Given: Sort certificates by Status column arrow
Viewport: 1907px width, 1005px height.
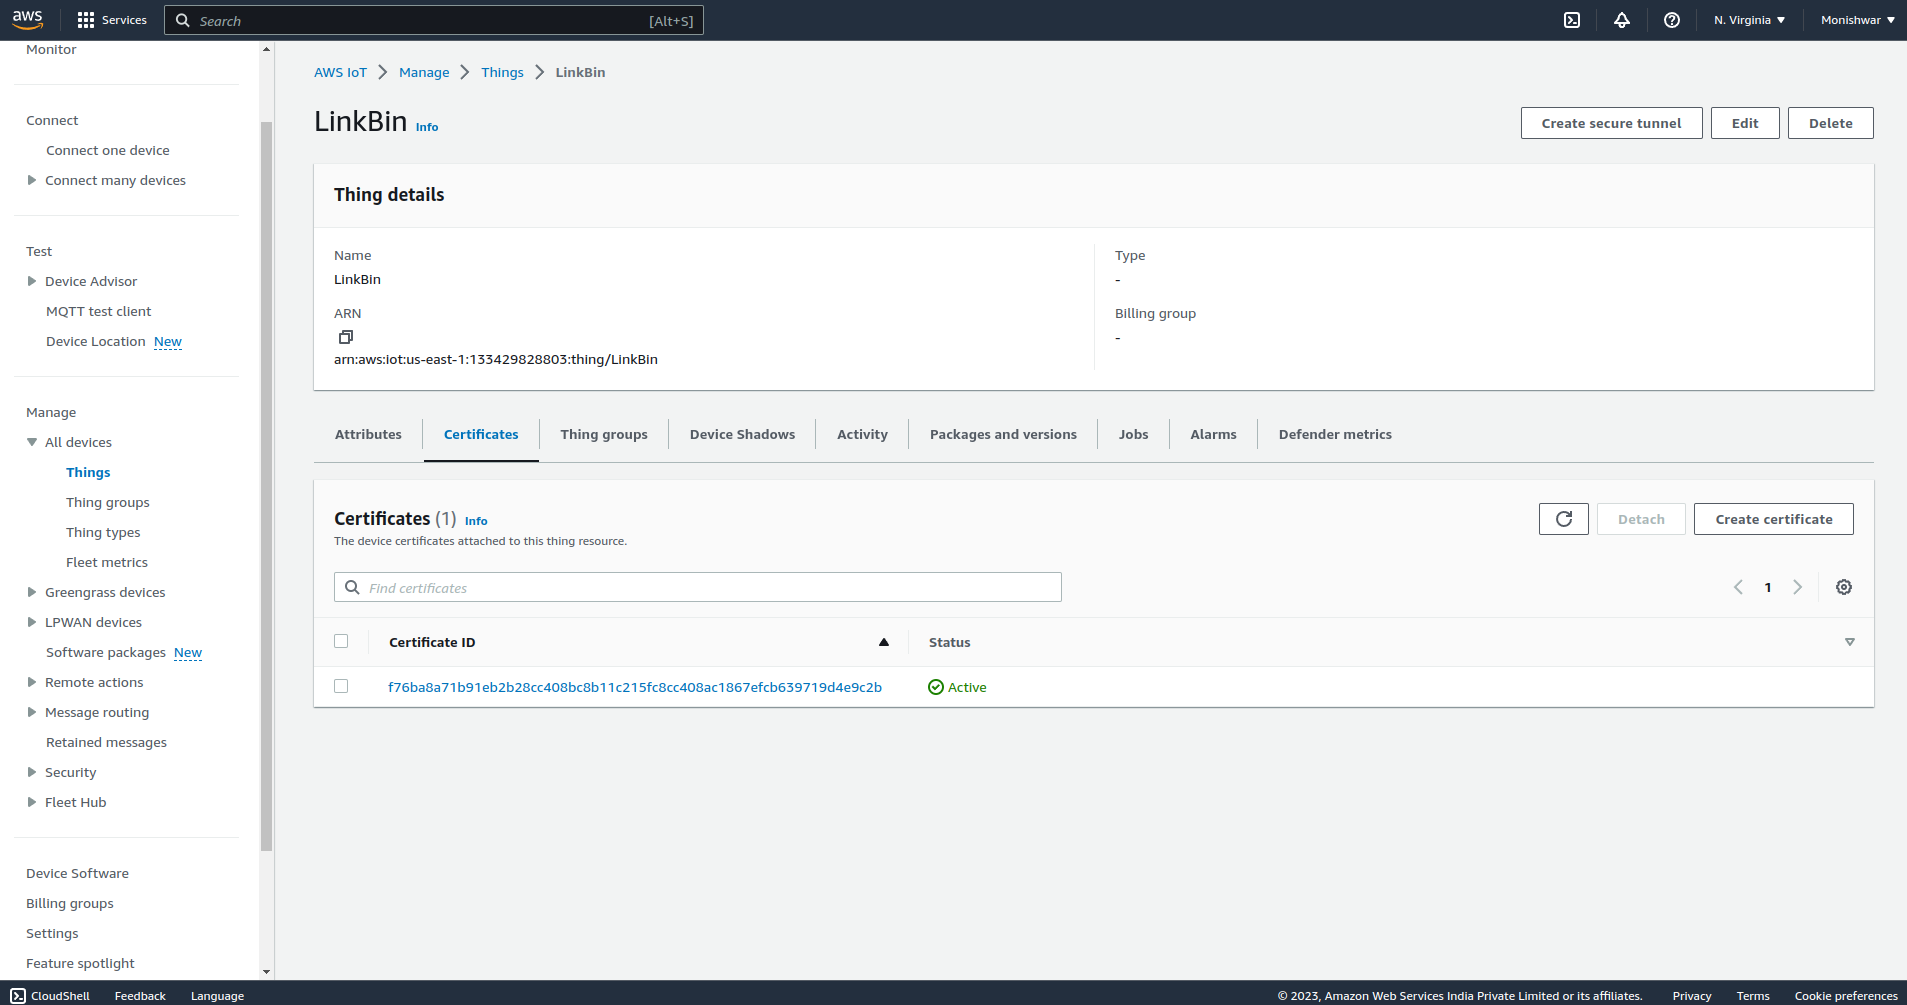Looking at the screenshot, I should point(1850,642).
